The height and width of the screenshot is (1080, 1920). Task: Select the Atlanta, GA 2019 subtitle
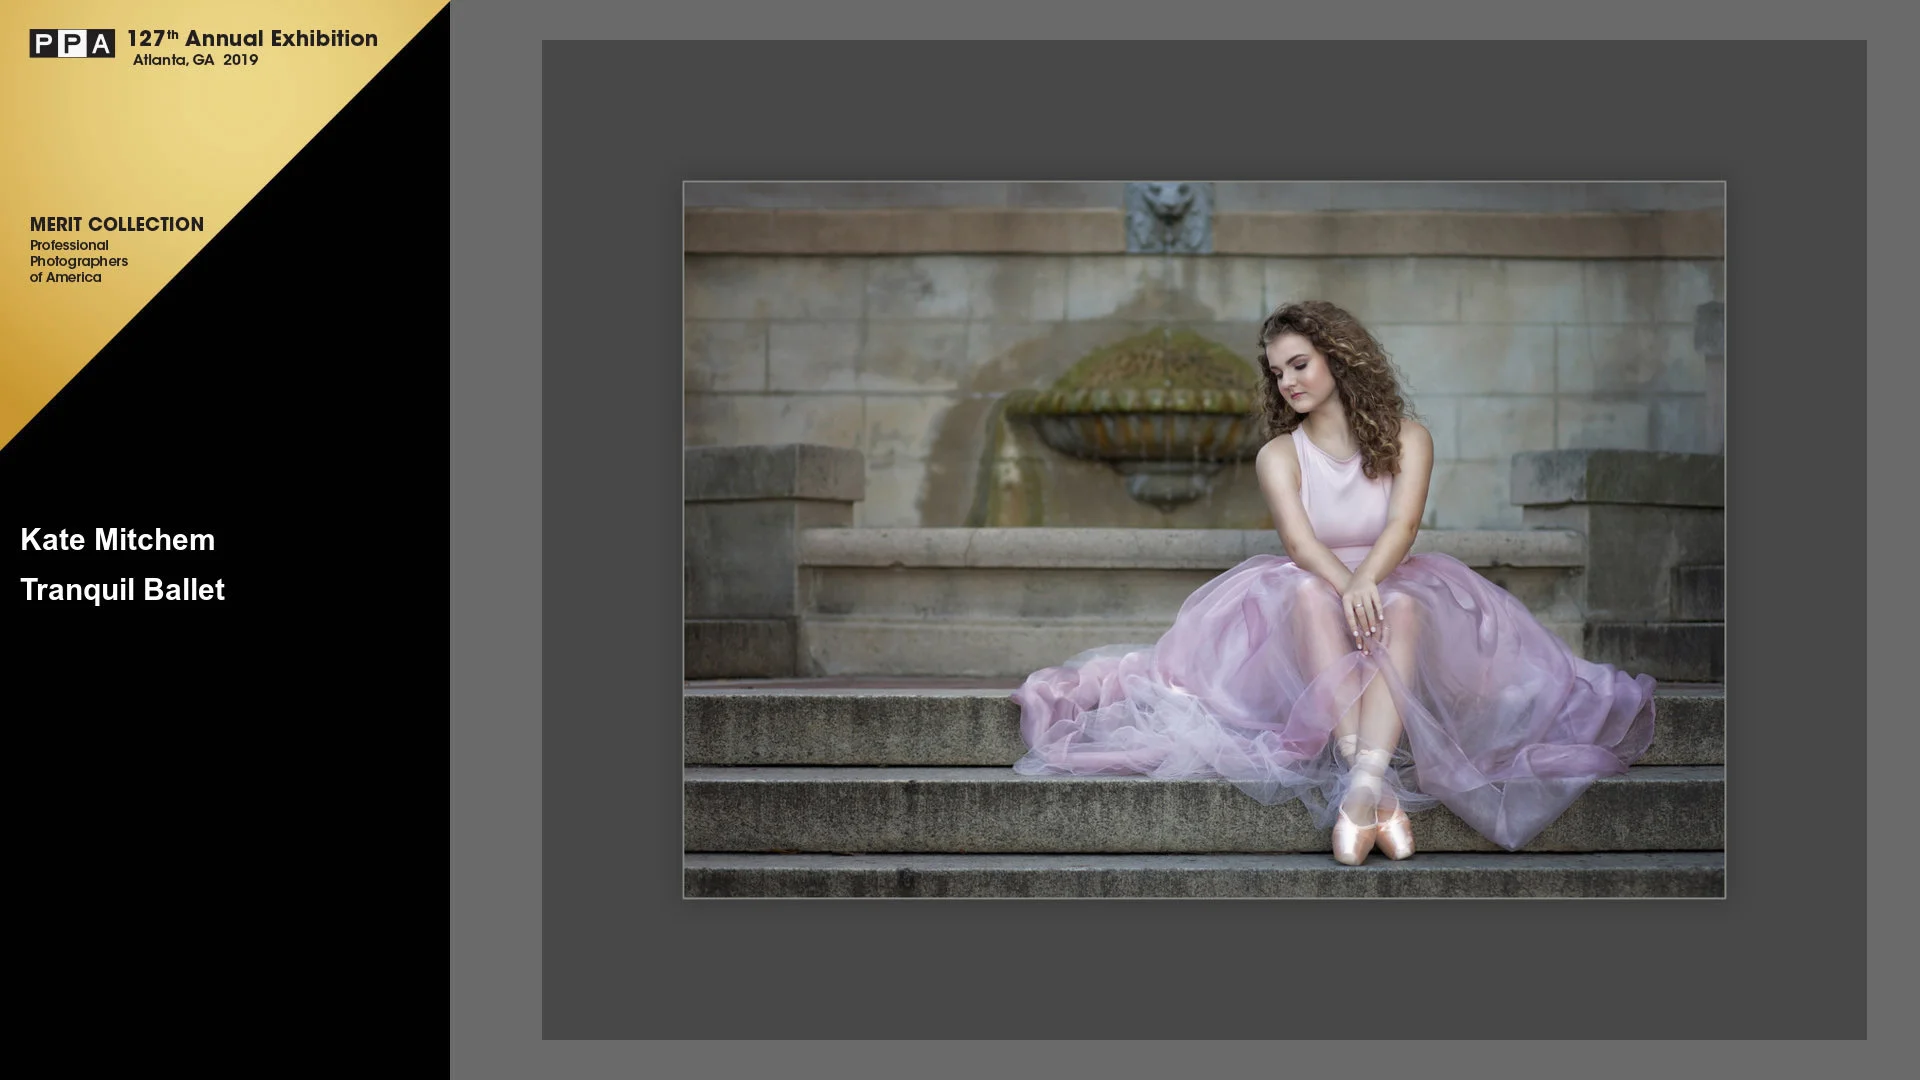pos(195,60)
